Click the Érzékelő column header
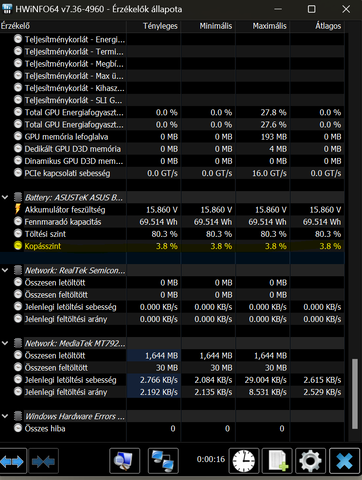Viewport: 362px width, 480px height. click(63, 26)
